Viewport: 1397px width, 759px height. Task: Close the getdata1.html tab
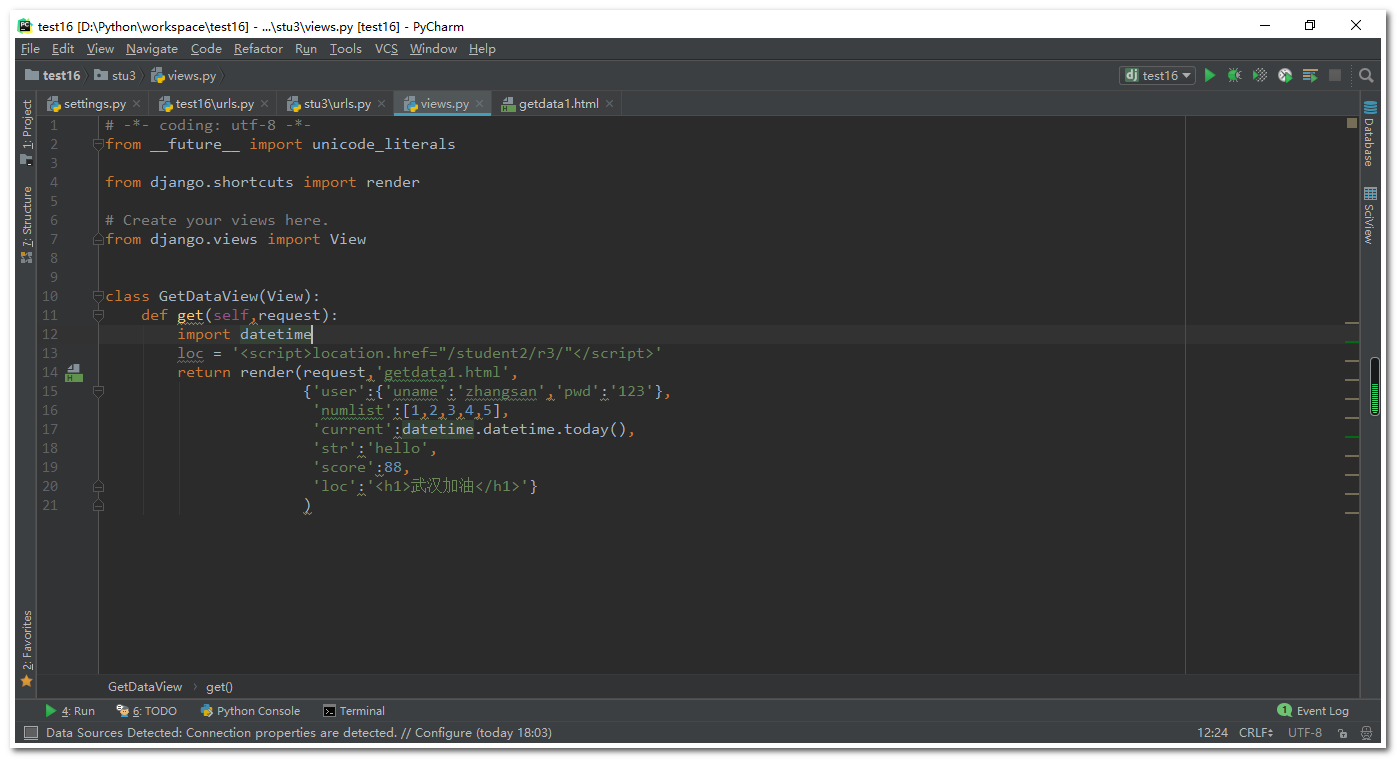click(x=610, y=104)
